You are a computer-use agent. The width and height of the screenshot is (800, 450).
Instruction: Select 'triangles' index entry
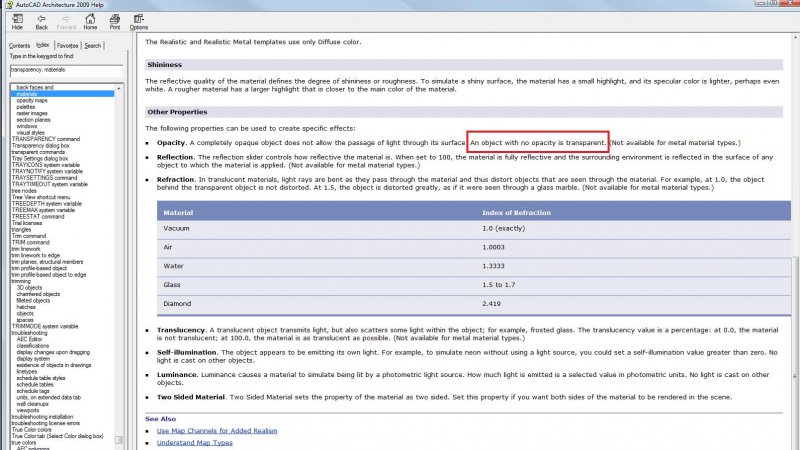tap(21, 230)
